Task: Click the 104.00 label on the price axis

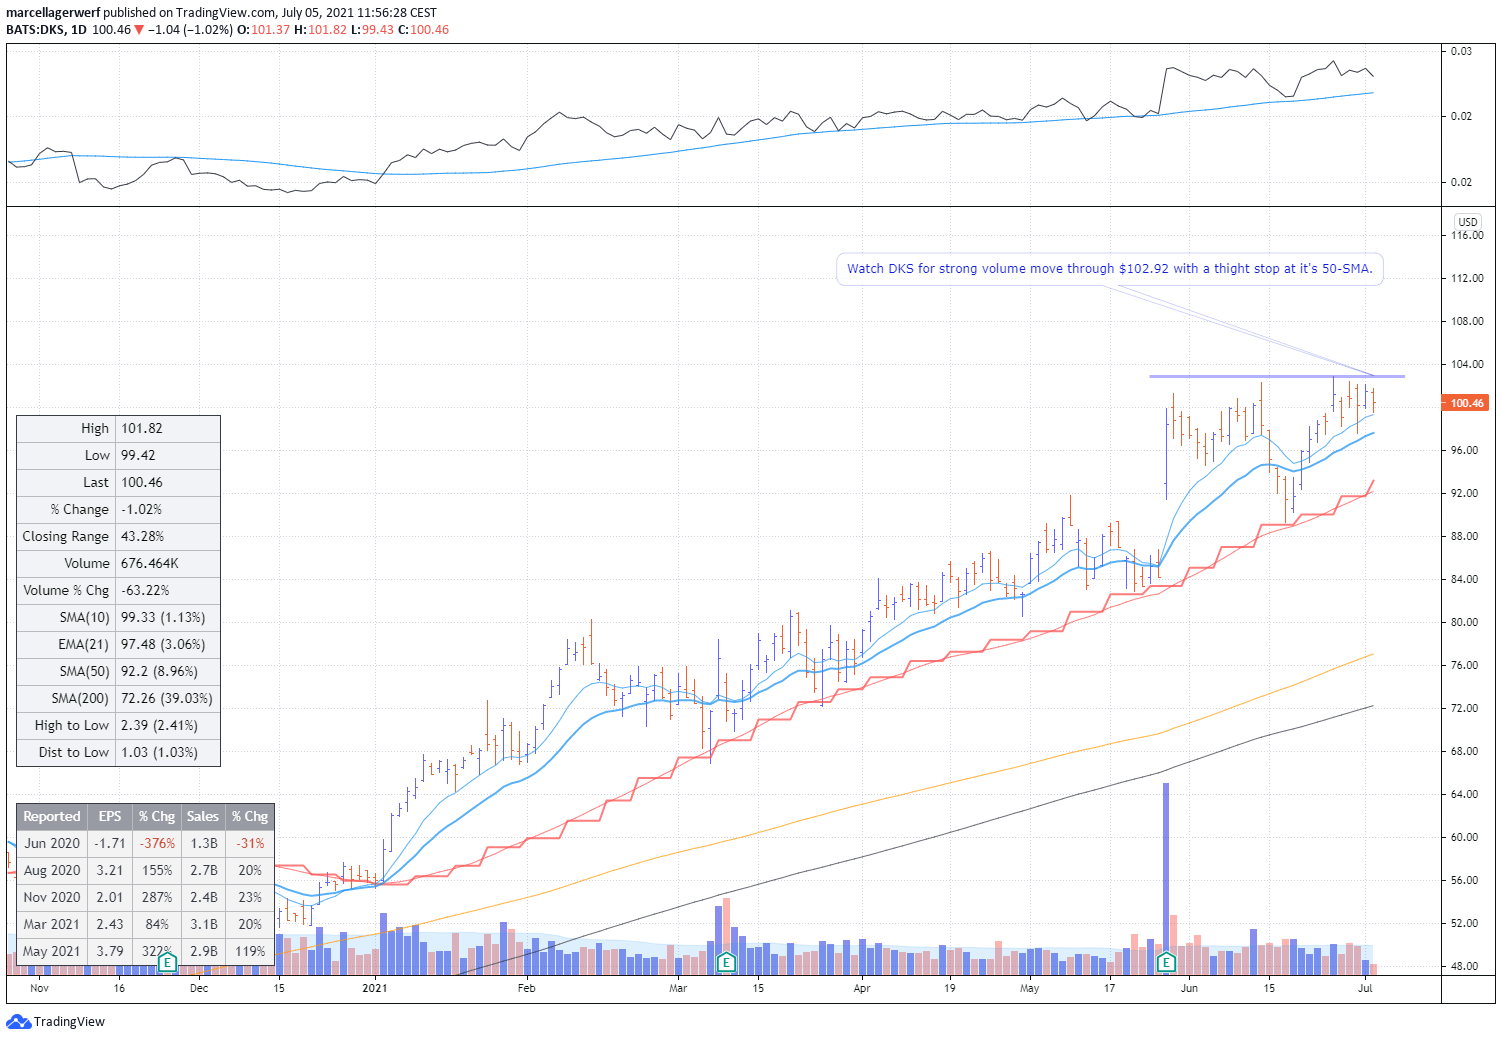Action: point(1468,365)
